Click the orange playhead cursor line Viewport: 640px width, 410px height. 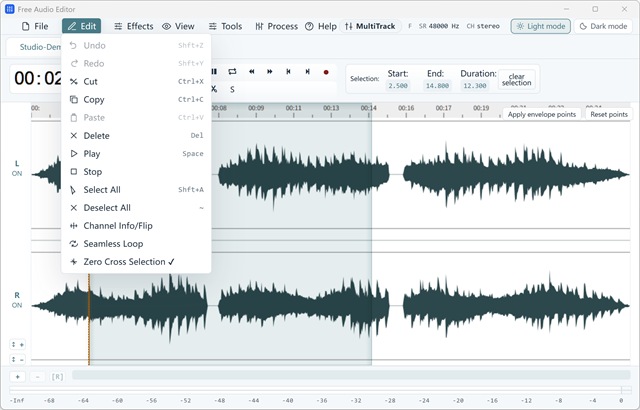point(89,320)
